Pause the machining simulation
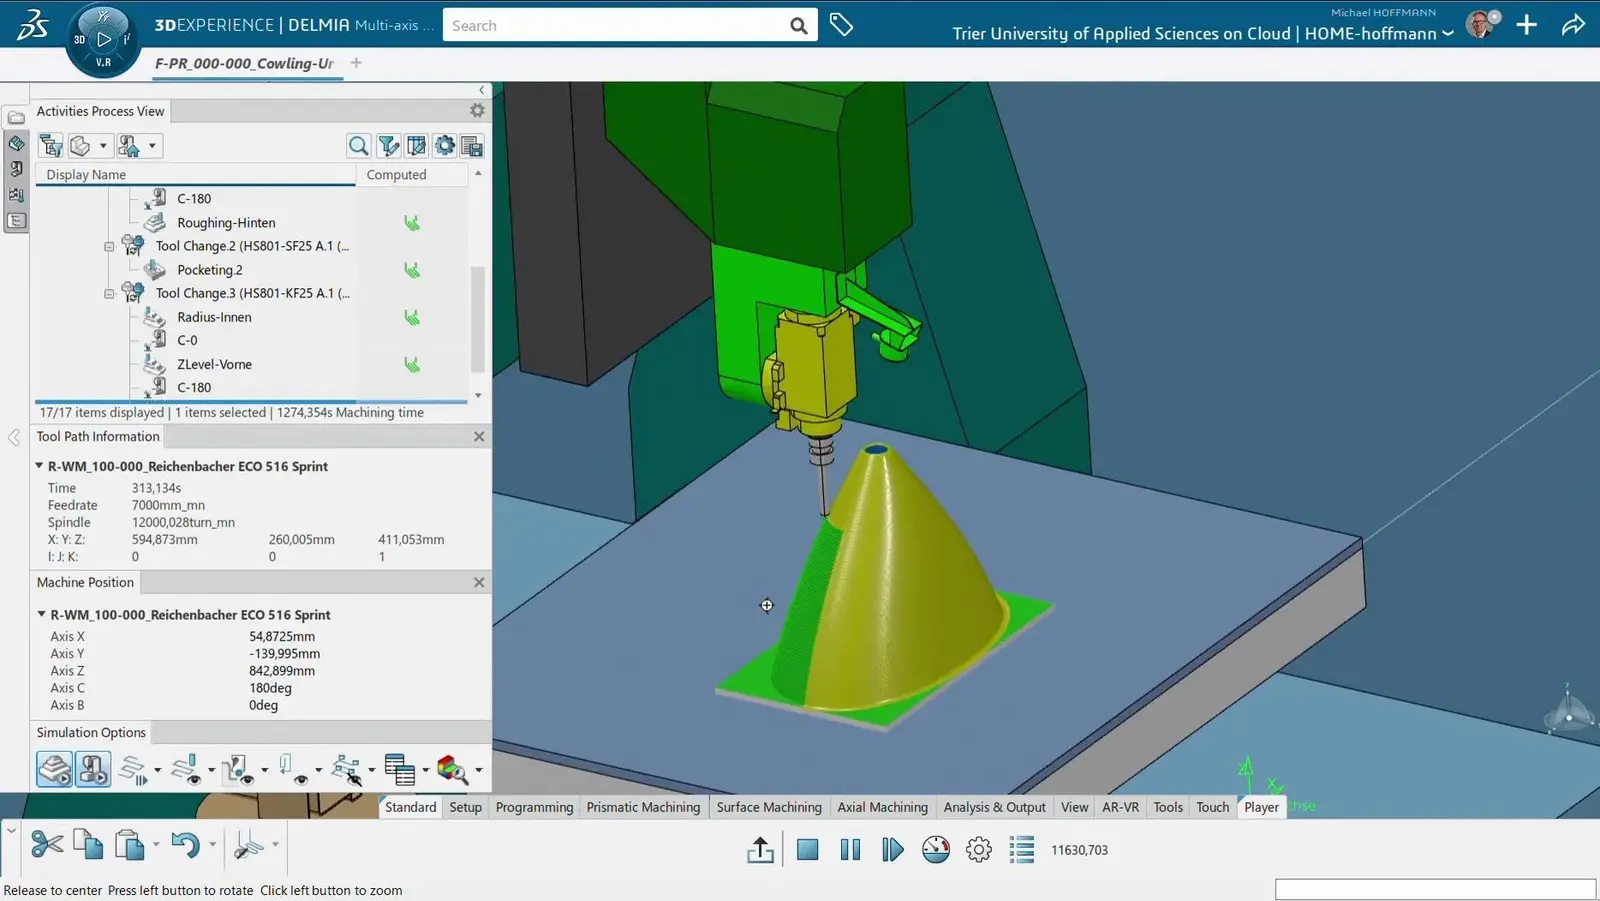Viewport: 1600px width, 901px height. click(850, 850)
